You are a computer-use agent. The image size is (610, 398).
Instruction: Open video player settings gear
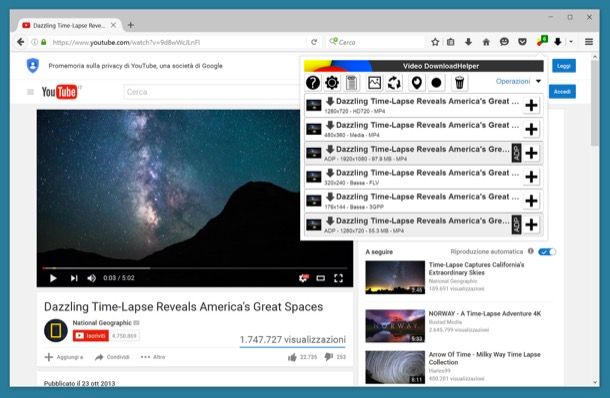303,278
